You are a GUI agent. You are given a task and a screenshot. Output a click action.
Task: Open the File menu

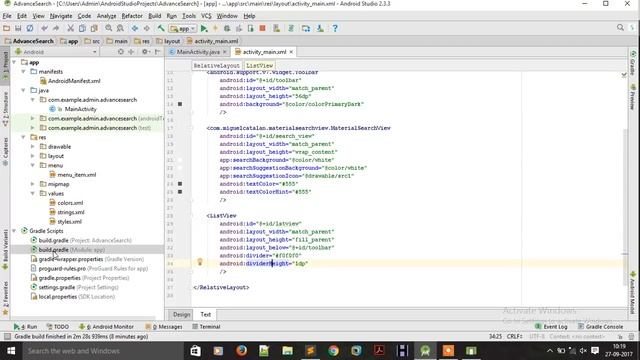pos(7,16)
